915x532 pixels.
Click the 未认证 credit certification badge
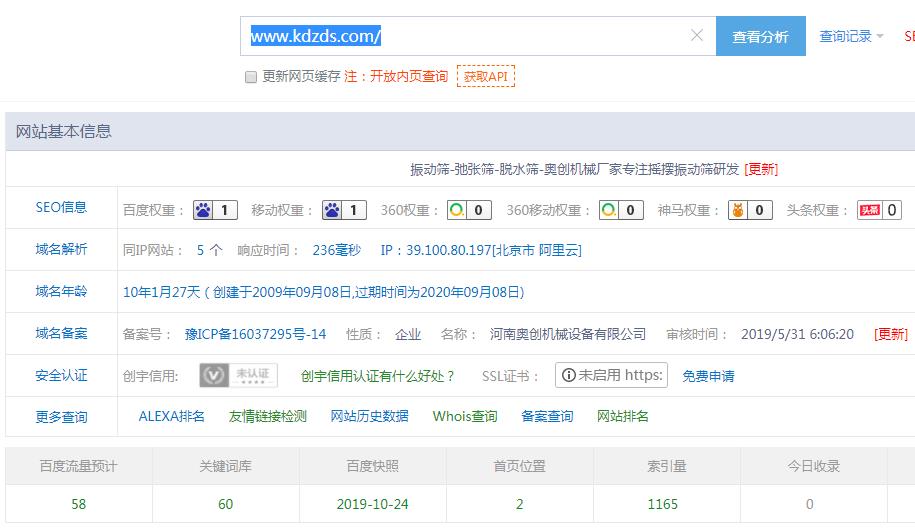click(238, 376)
